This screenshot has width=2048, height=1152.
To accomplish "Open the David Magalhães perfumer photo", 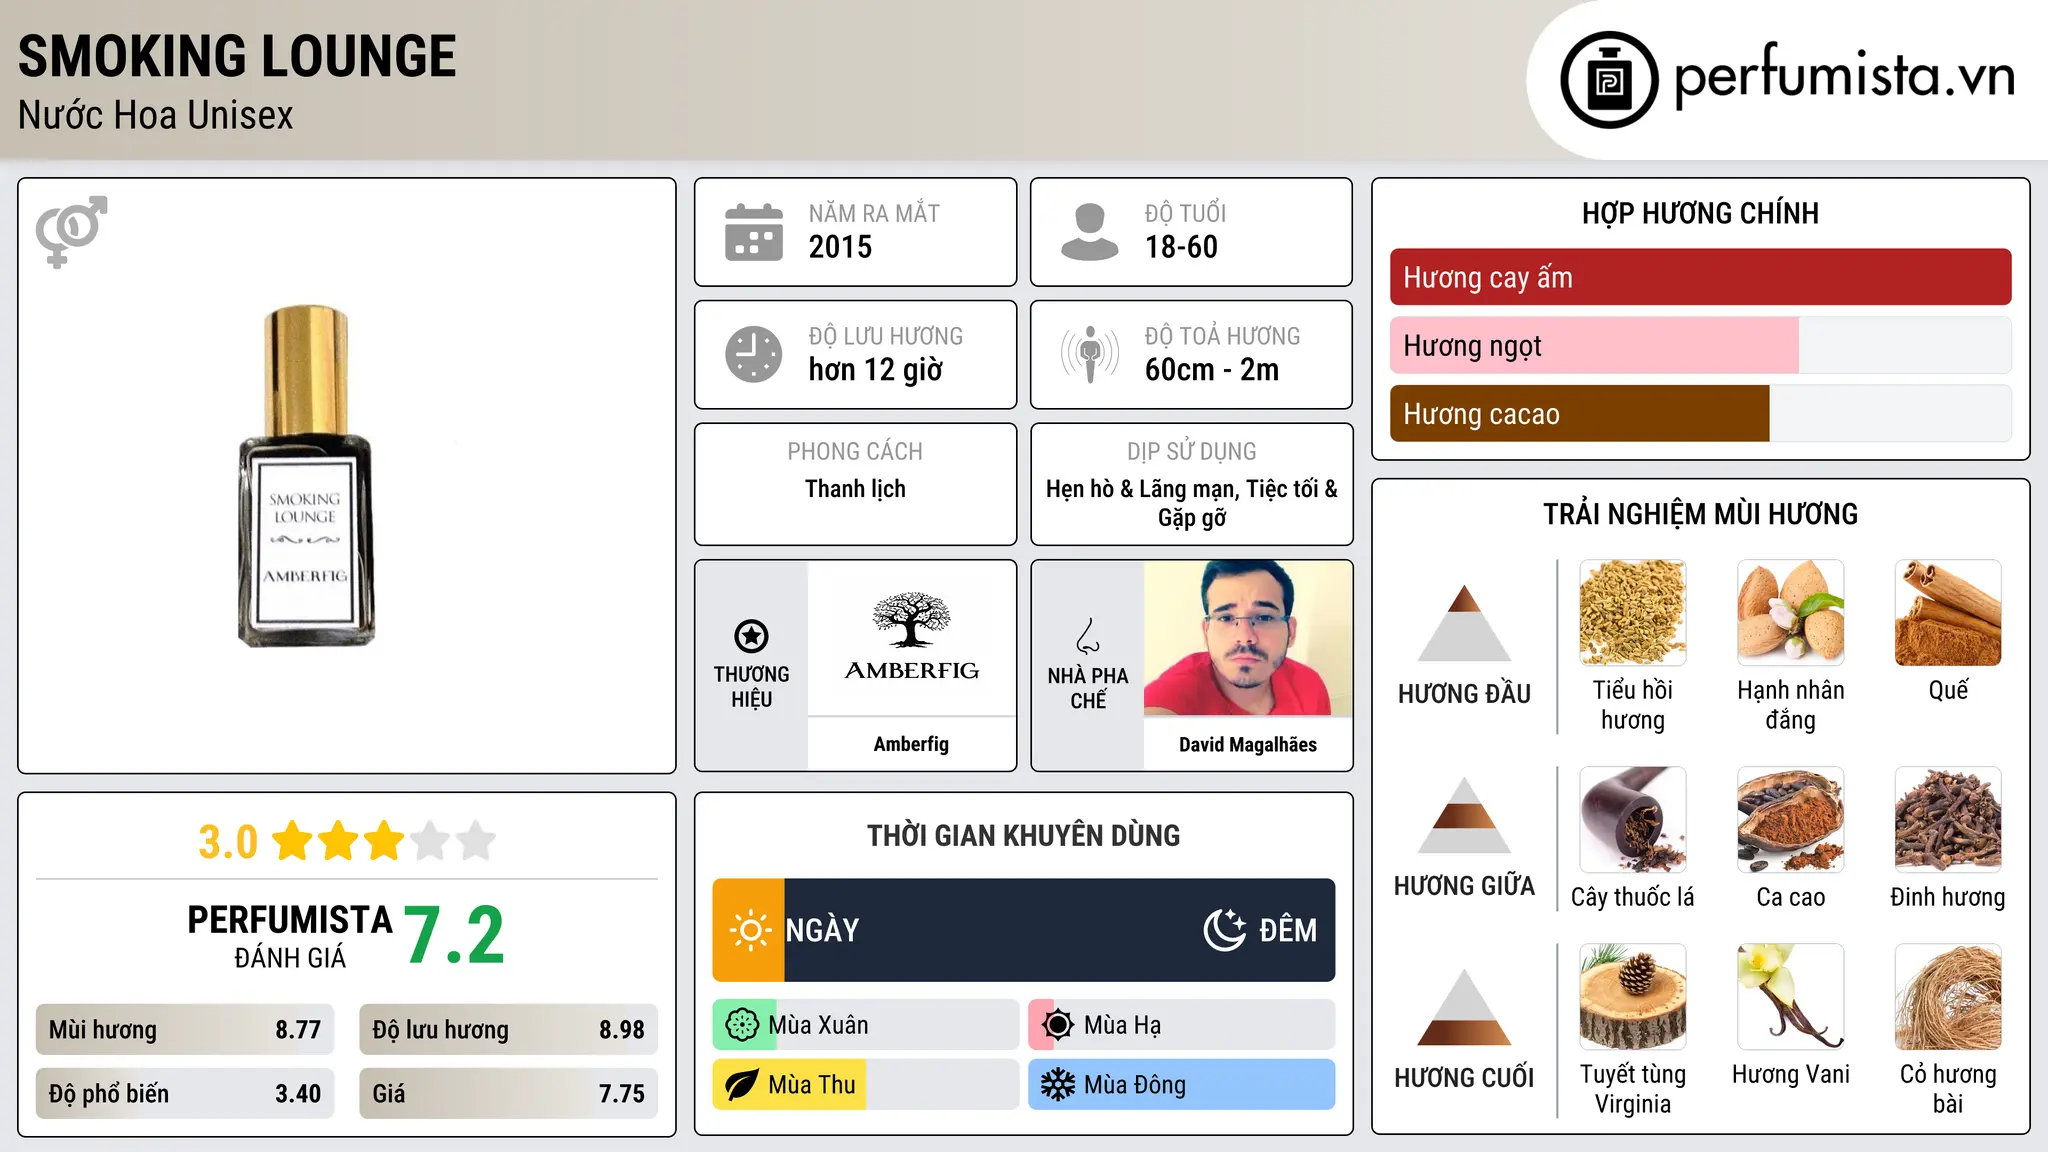I will [x=1248, y=638].
